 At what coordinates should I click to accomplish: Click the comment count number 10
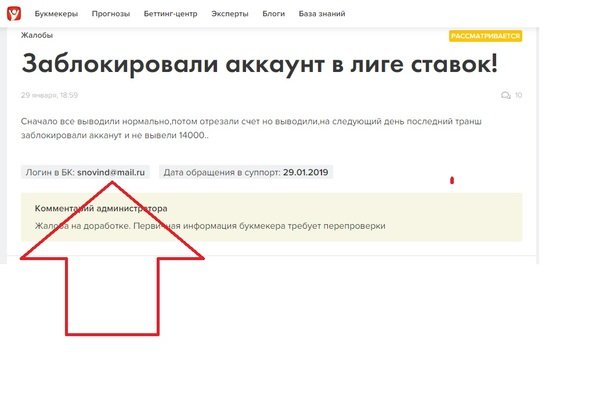tap(518, 95)
